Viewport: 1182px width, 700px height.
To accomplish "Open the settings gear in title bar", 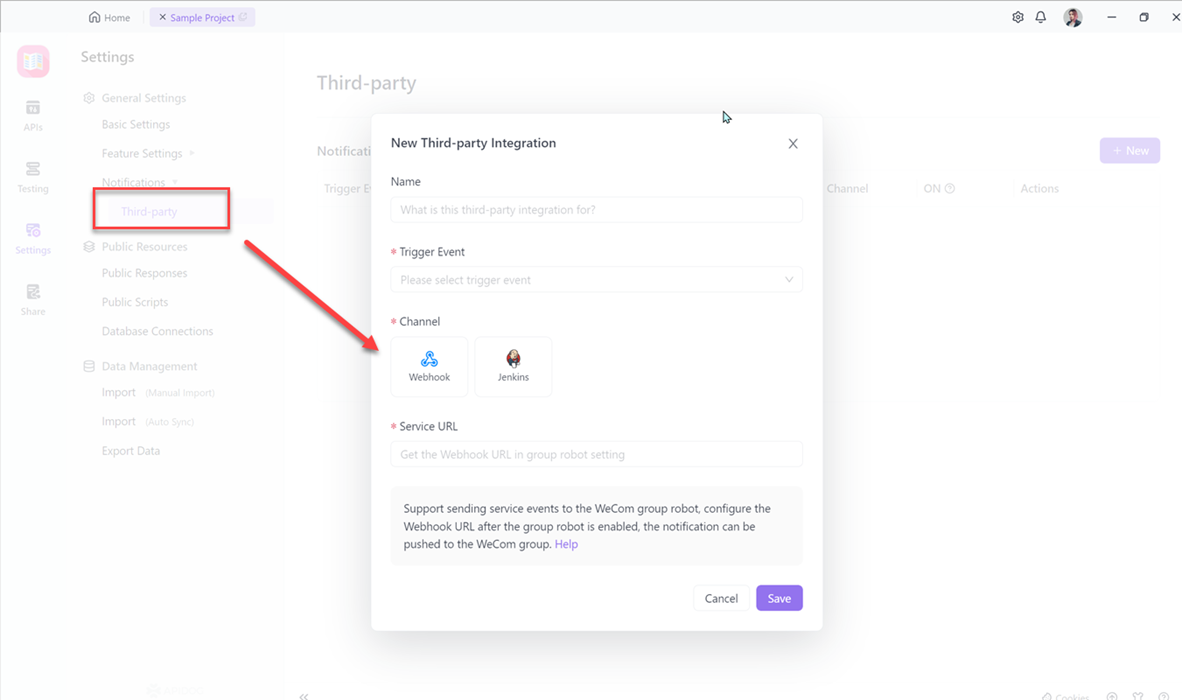I will pos(1018,17).
